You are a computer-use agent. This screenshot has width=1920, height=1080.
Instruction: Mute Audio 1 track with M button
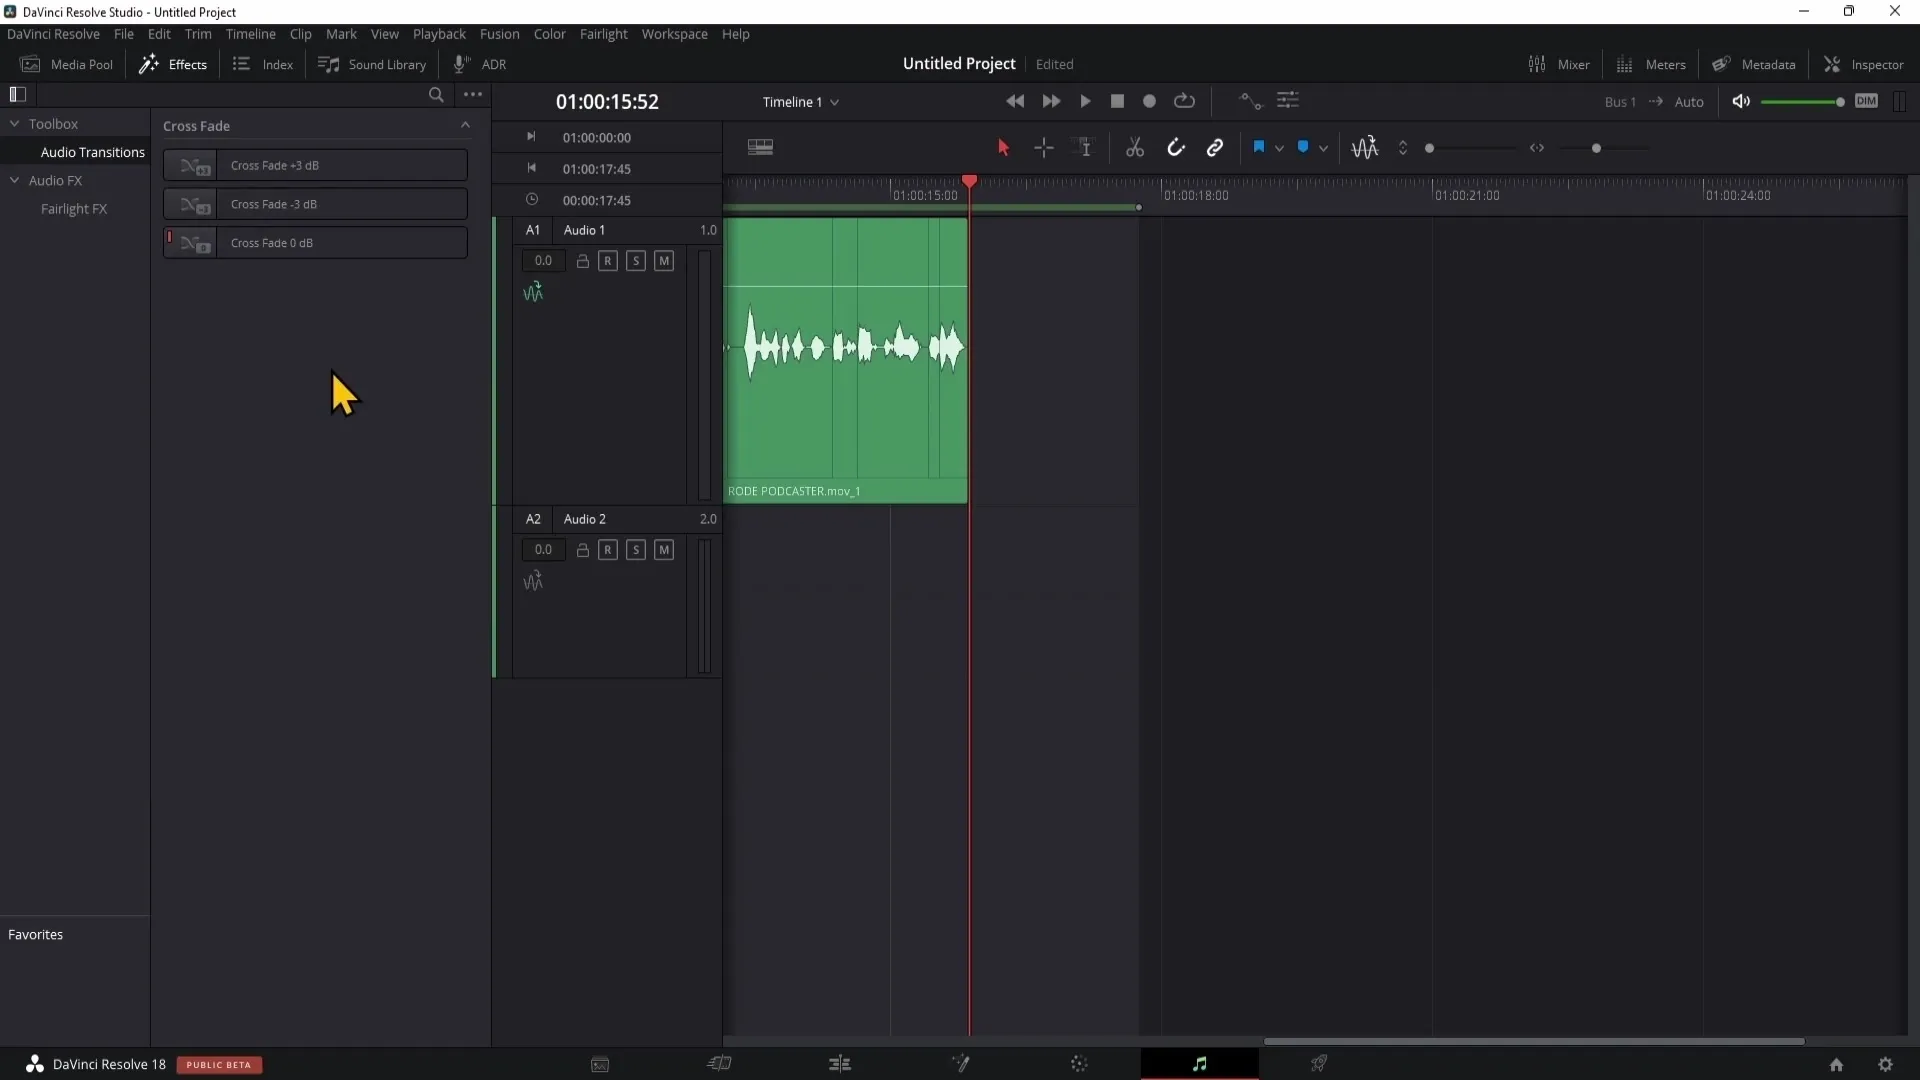coord(663,260)
